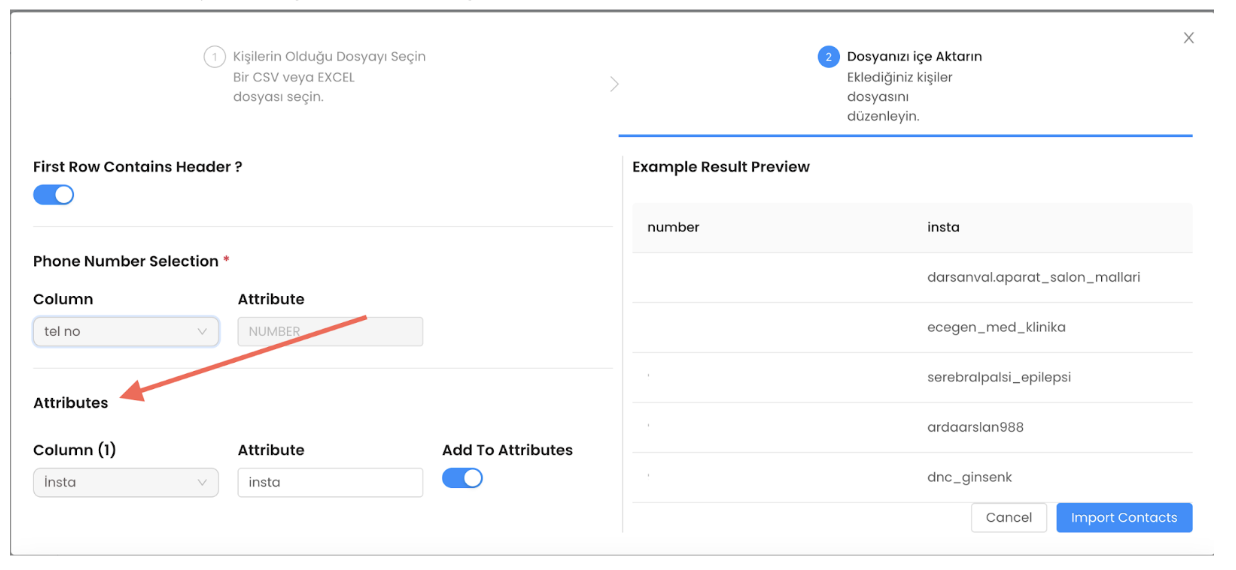The height and width of the screenshot is (570, 1236).
Task: Click the Cancel button
Action: 1009,517
